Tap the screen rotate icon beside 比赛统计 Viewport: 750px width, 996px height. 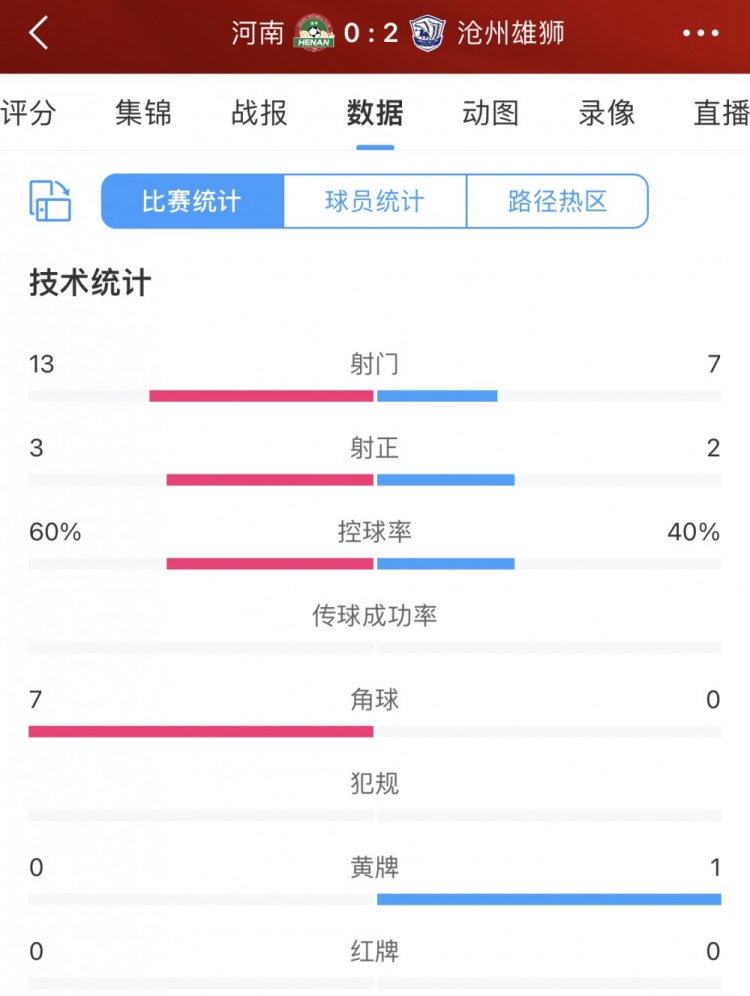(50, 201)
